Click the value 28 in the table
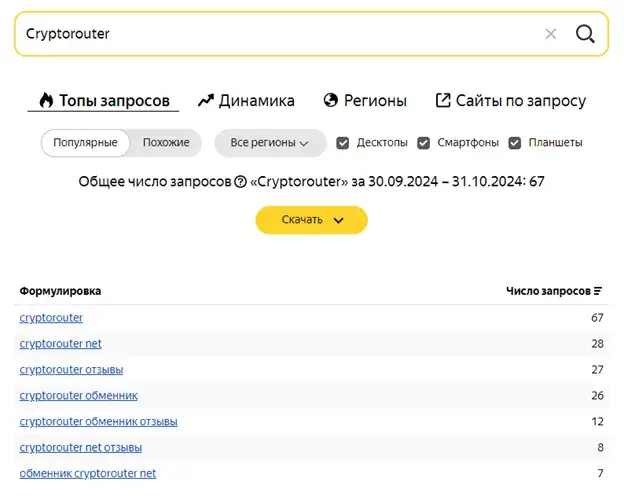624x500 pixels. (597, 344)
